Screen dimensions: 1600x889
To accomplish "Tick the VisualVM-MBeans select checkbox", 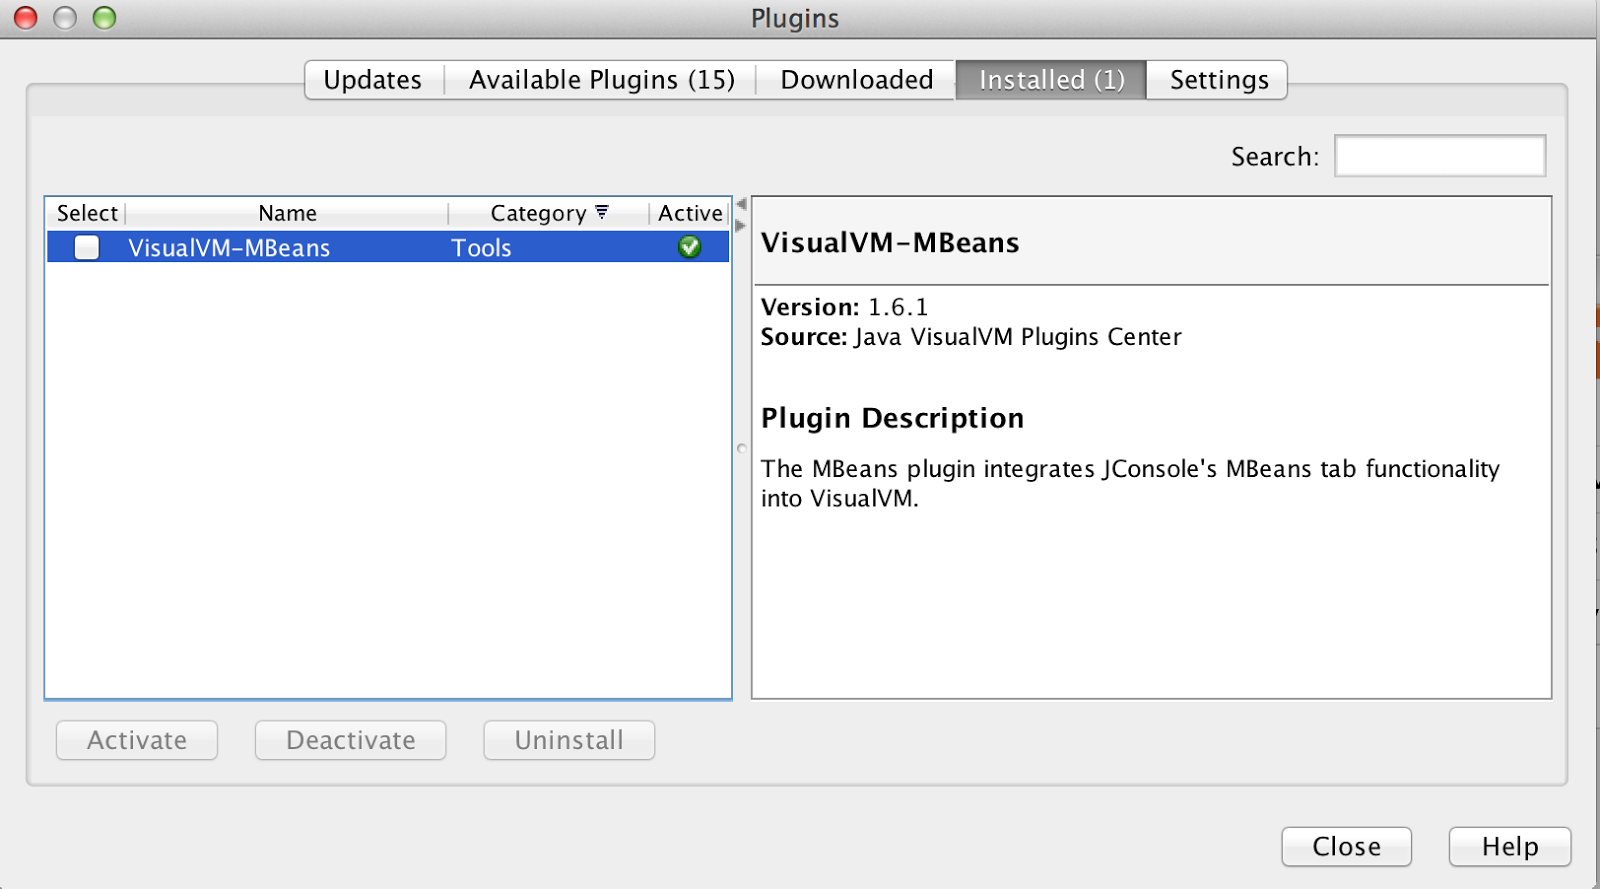I will [x=87, y=247].
